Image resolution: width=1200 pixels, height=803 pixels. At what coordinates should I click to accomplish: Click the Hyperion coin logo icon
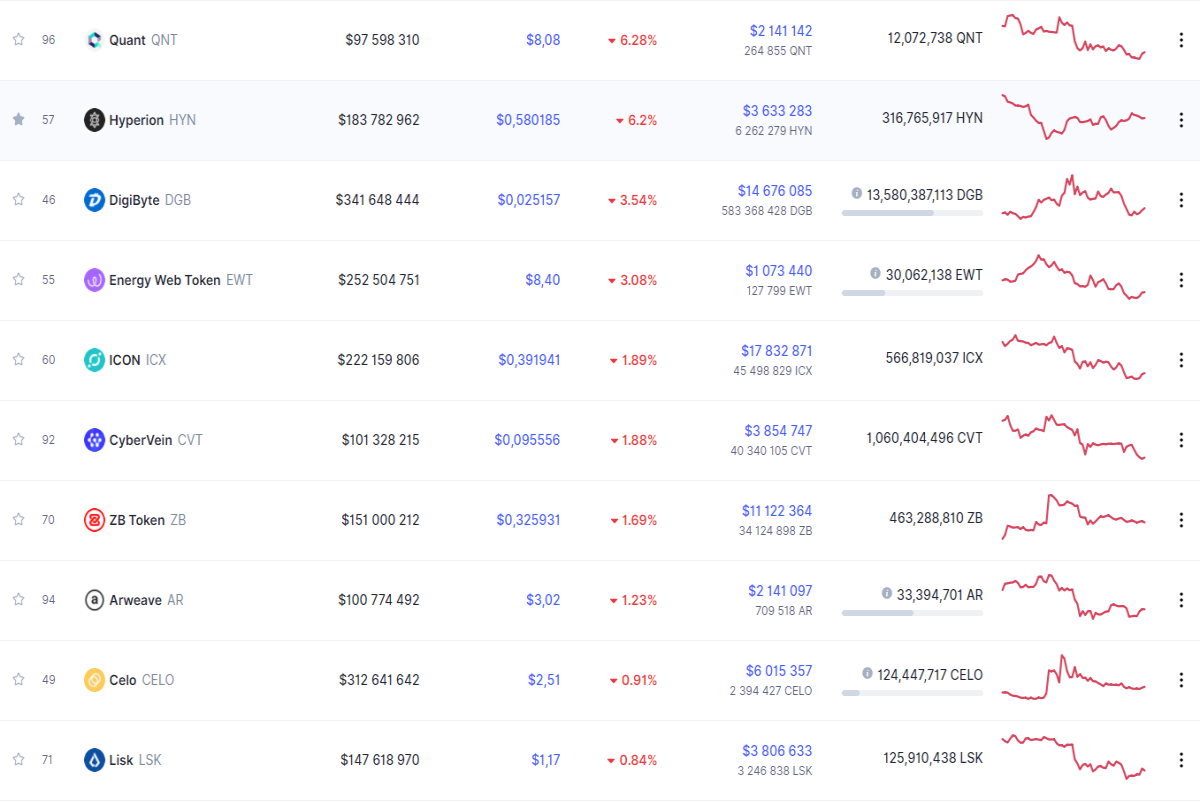click(94, 120)
